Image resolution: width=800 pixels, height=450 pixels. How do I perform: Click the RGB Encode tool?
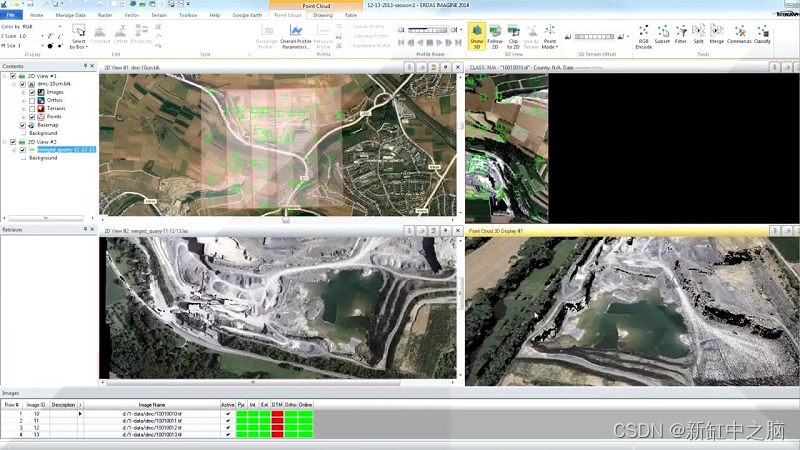click(x=643, y=36)
